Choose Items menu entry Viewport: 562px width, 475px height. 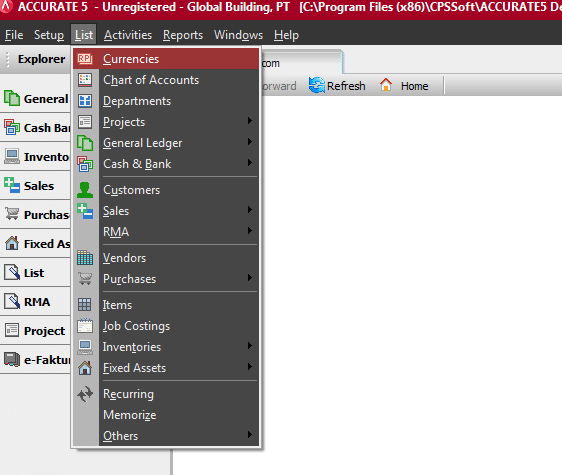pyautogui.click(x=166, y=305)
